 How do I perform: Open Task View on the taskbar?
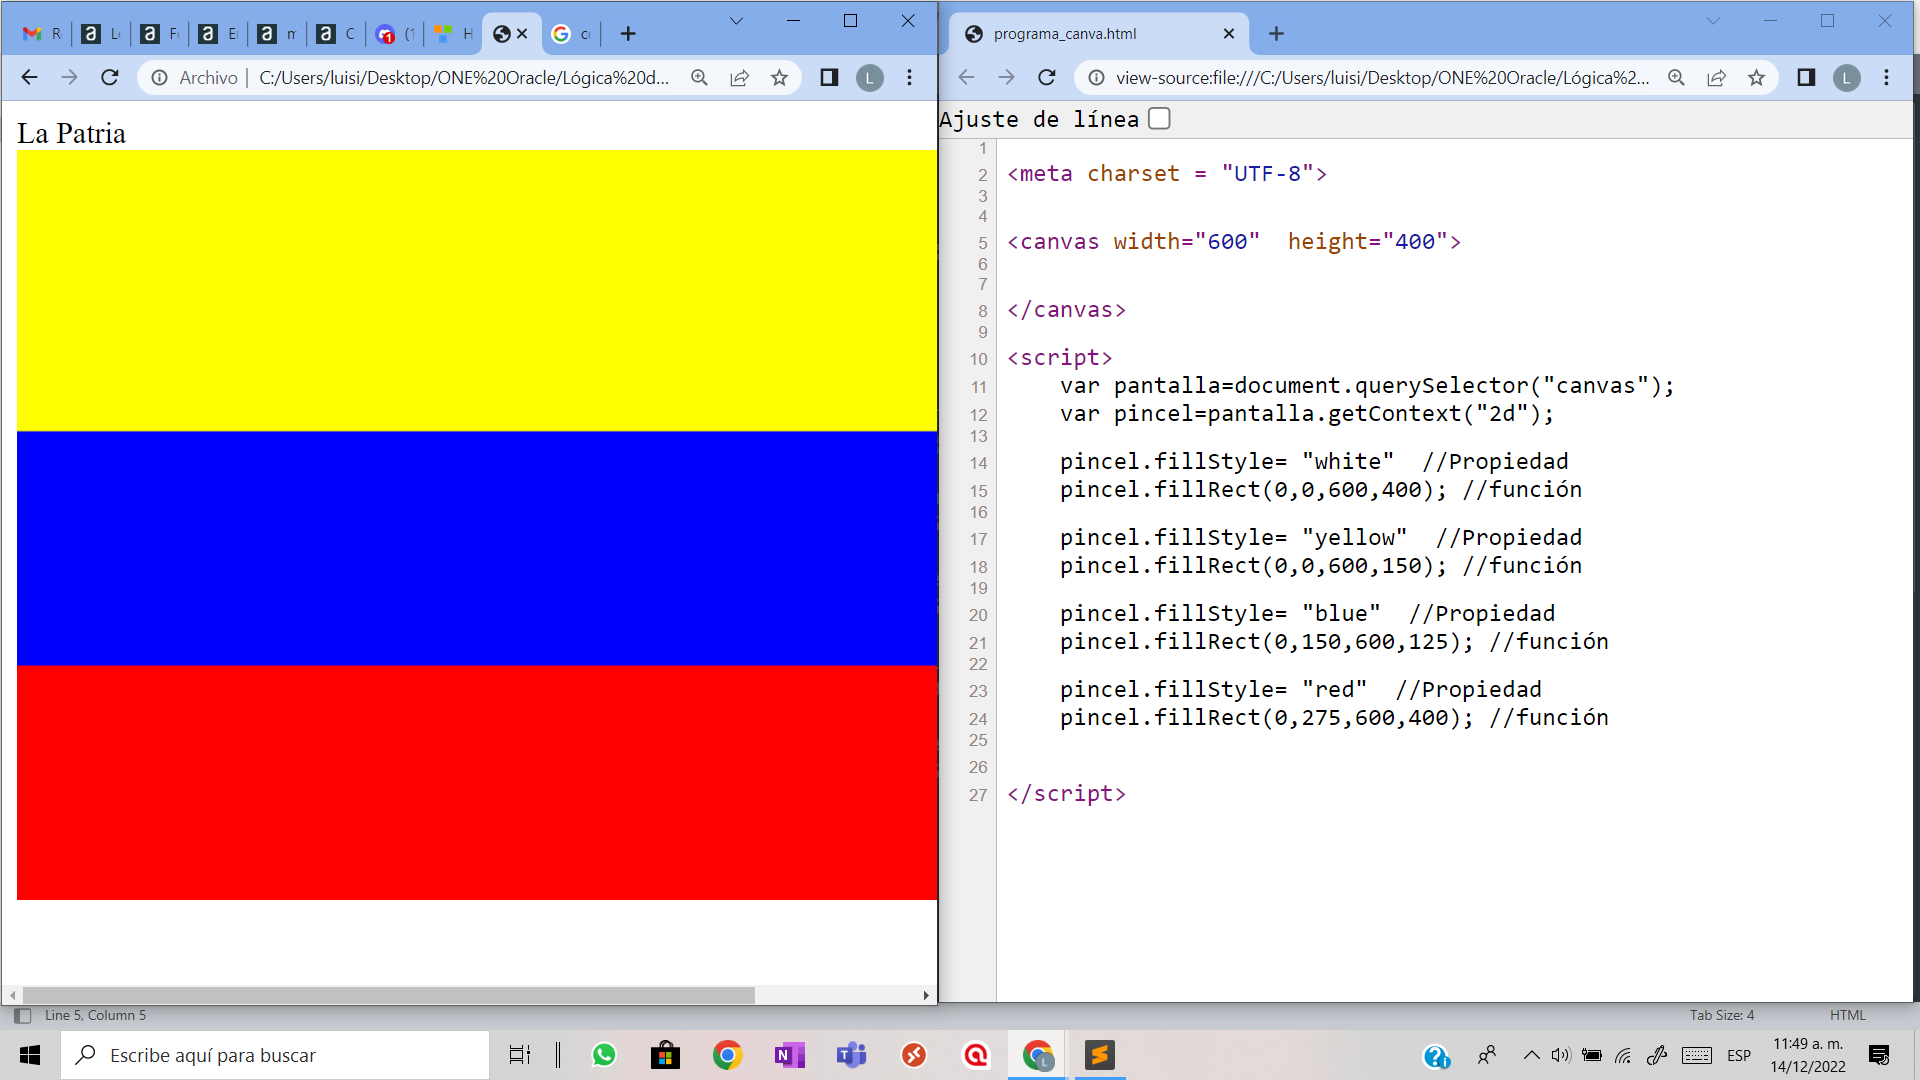520,1055
